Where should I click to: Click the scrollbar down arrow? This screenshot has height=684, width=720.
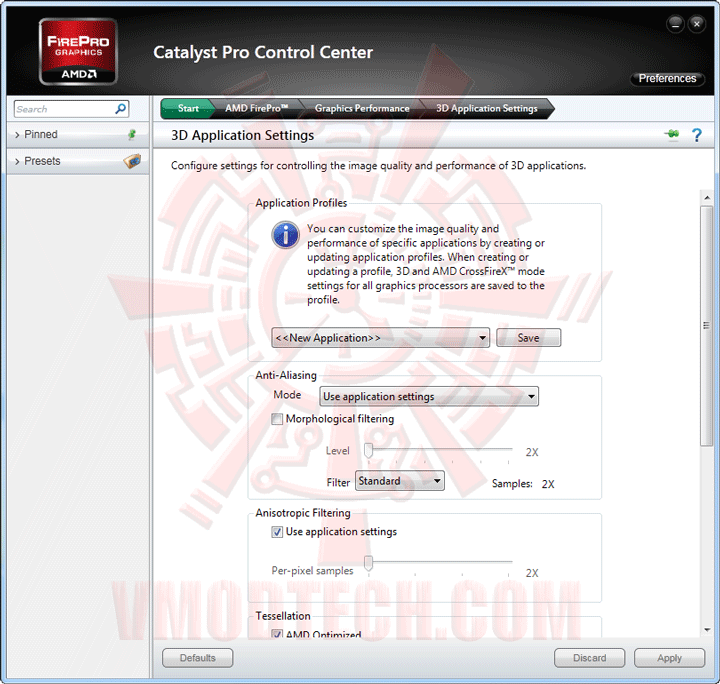coord(707,630)
